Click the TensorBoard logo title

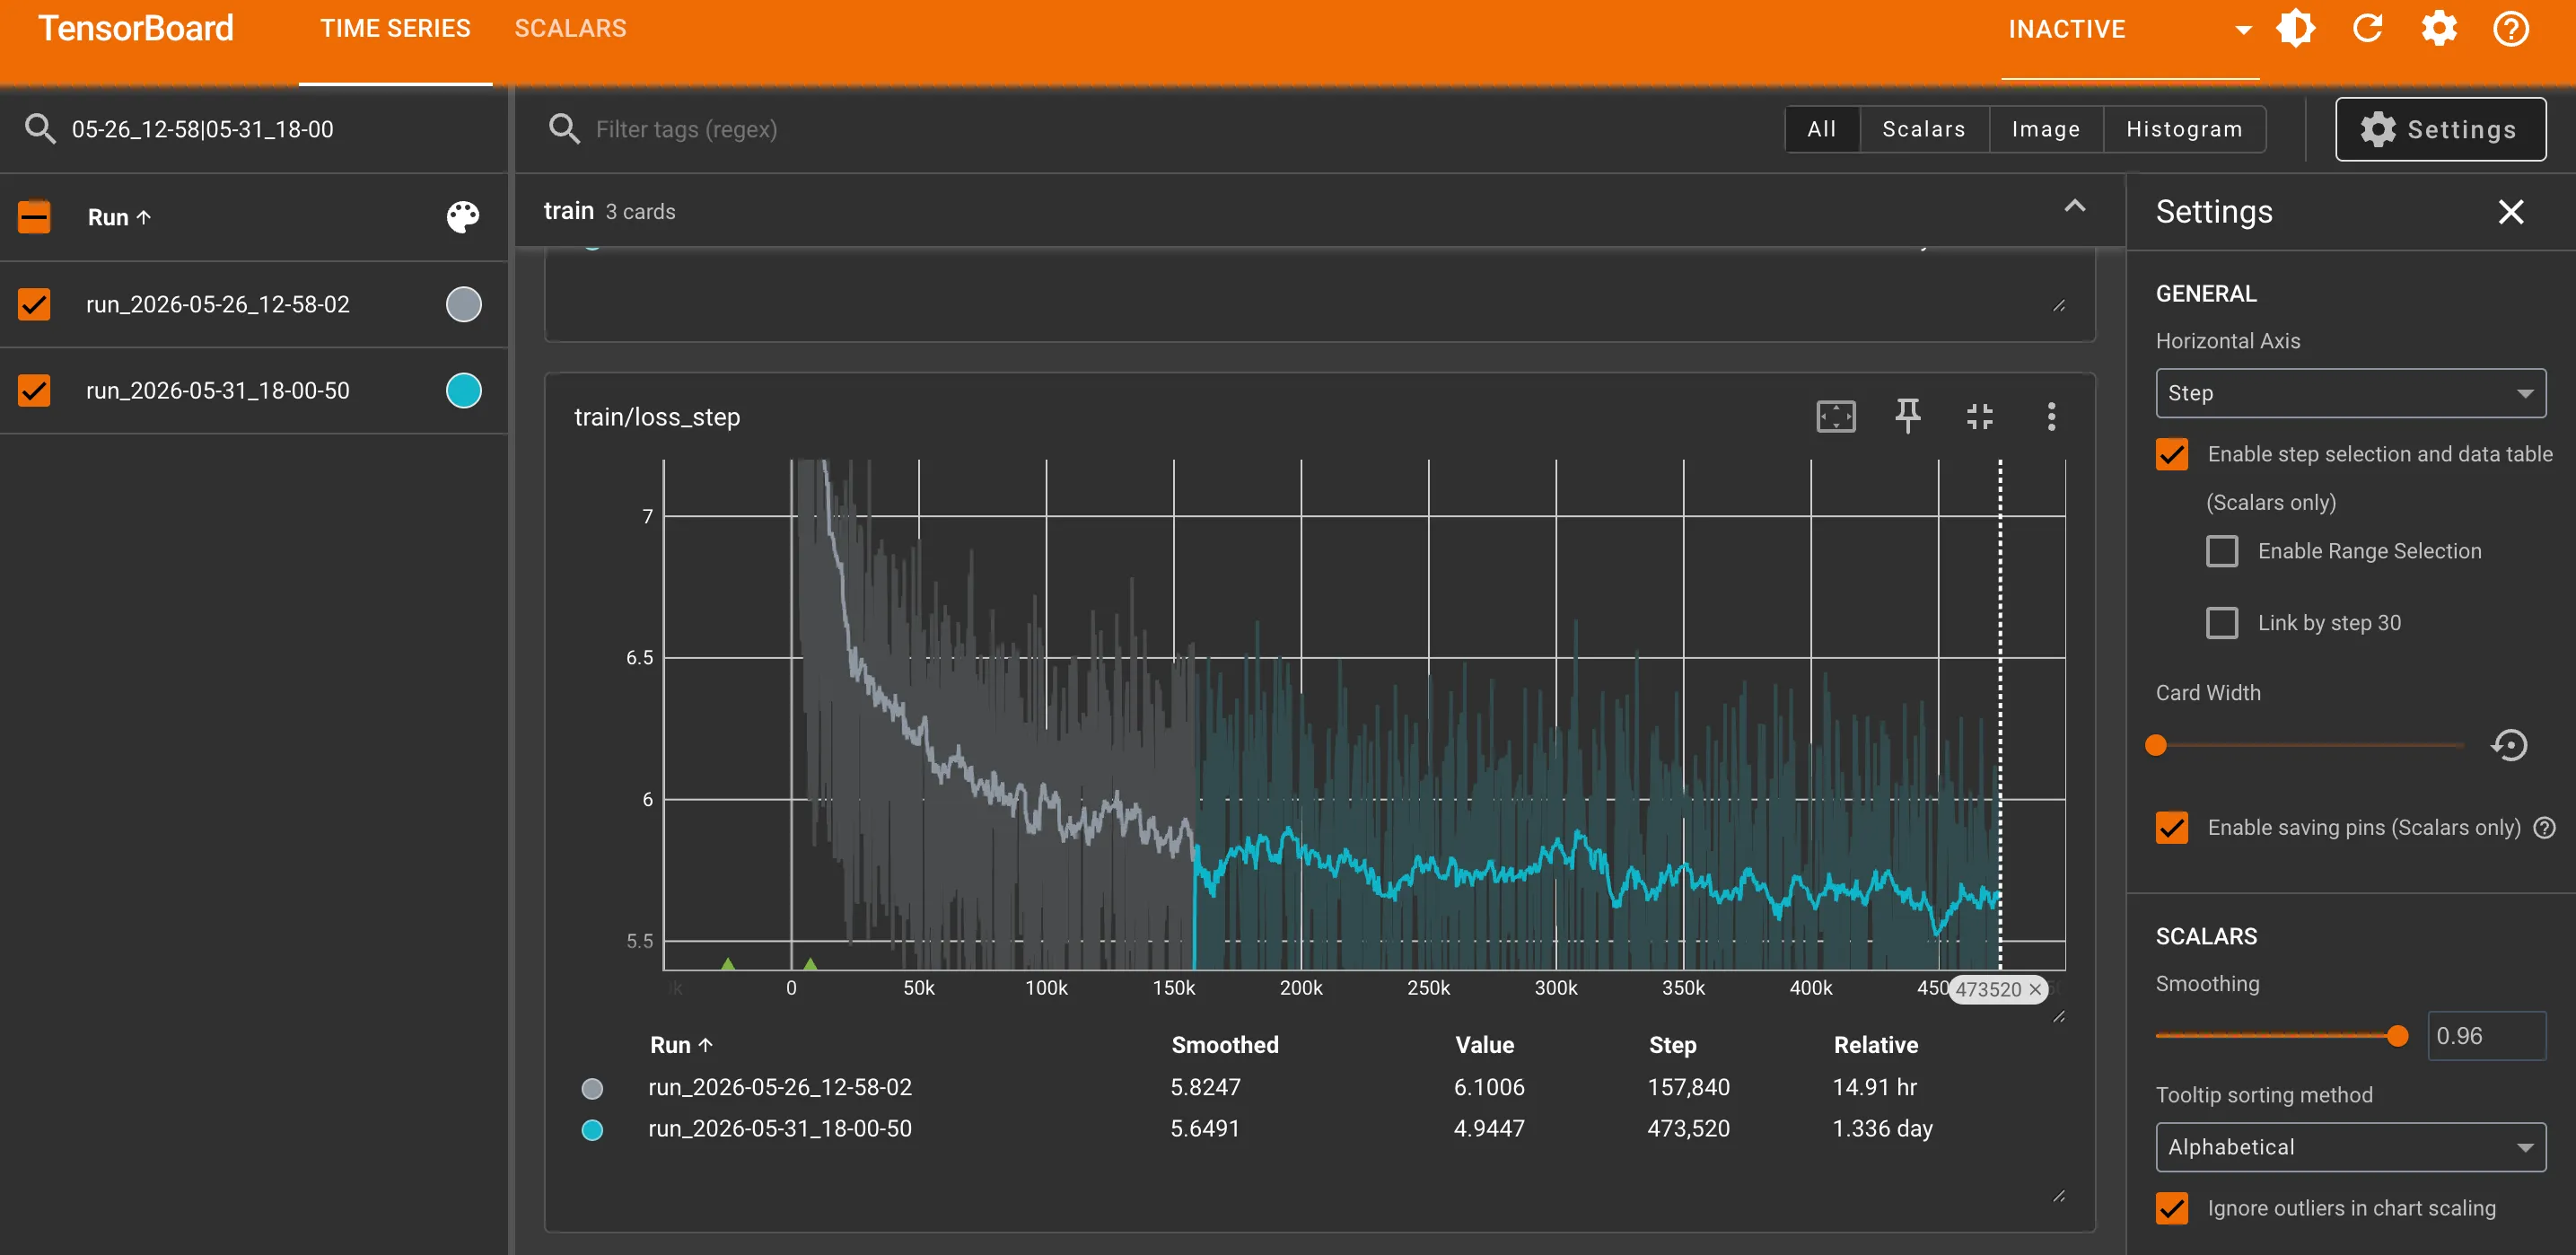(136, 28)
